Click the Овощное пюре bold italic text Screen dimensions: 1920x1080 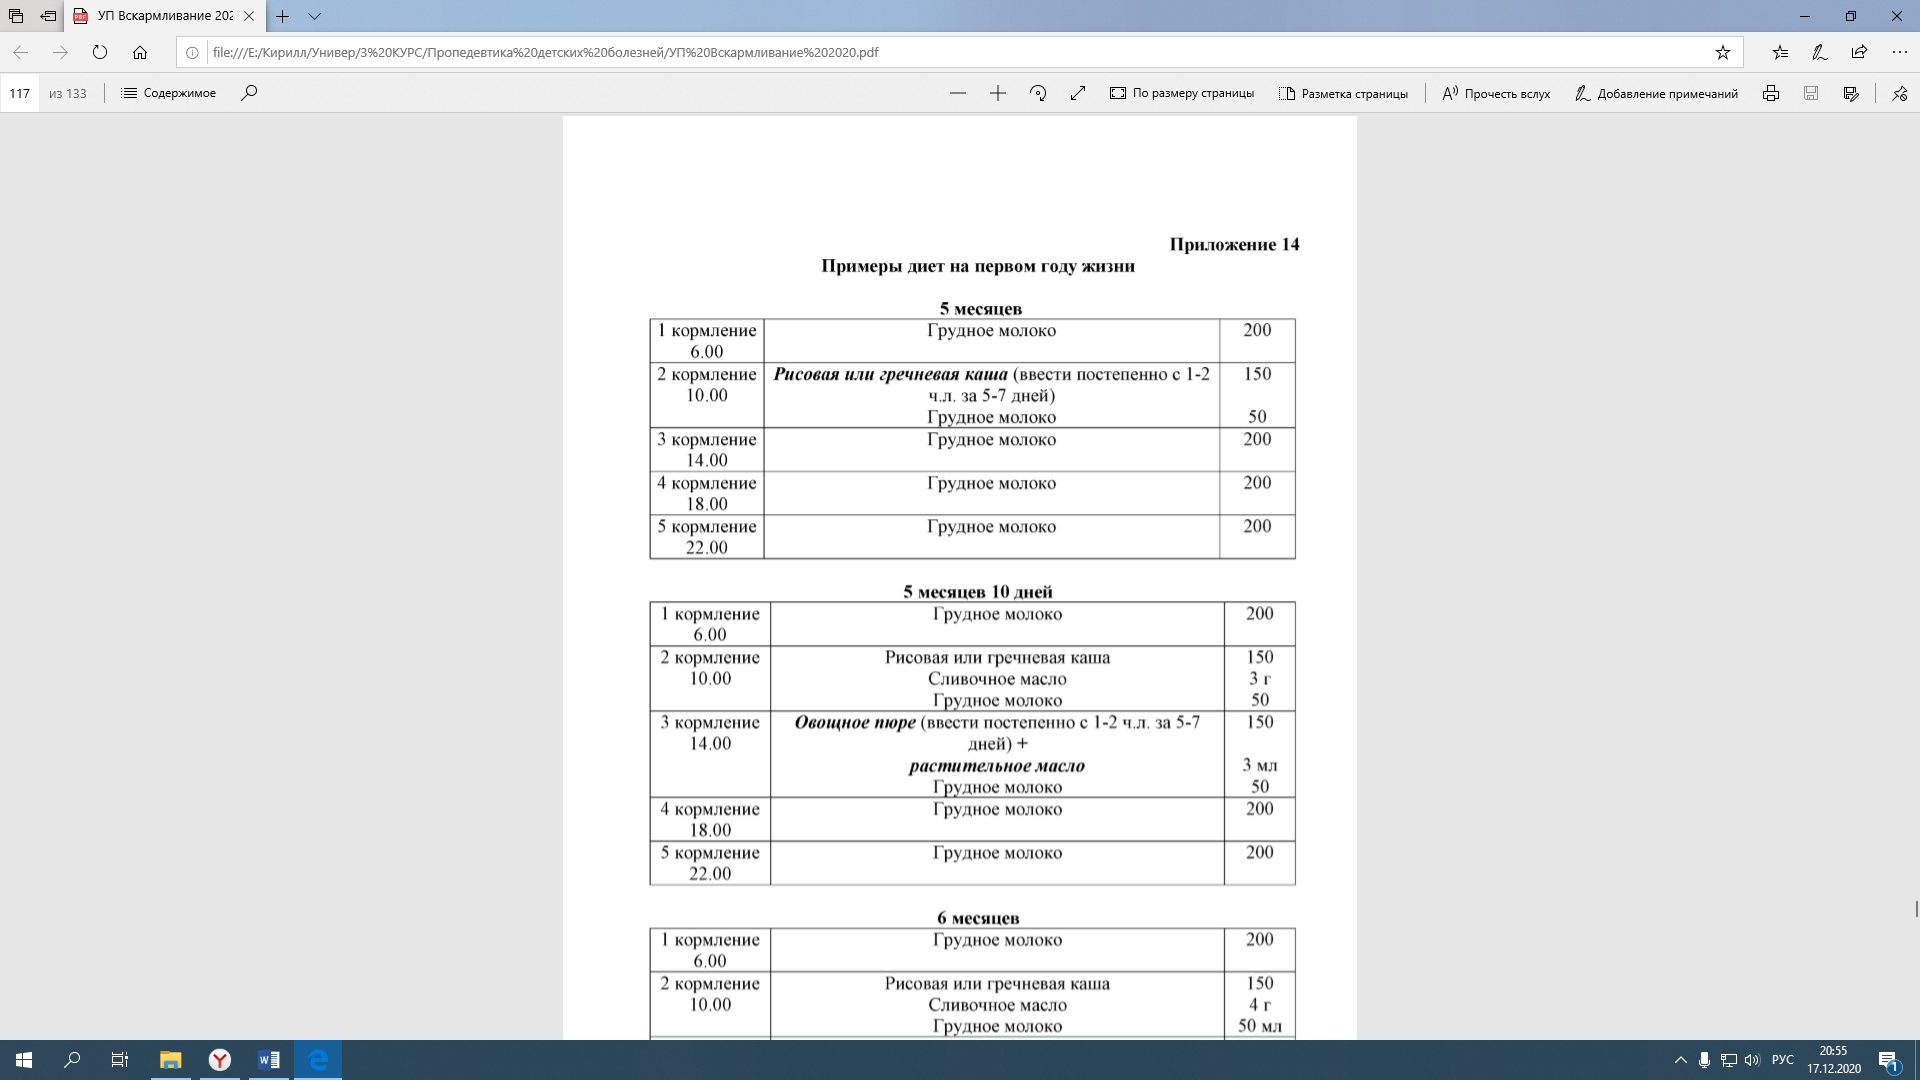coord(855,722)
